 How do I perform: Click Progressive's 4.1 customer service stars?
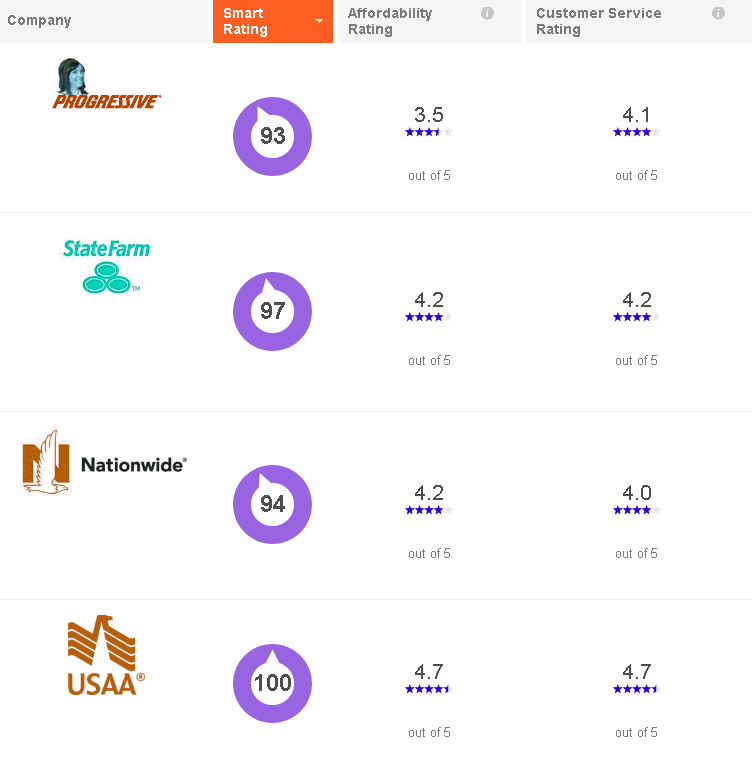pos(636,132)
